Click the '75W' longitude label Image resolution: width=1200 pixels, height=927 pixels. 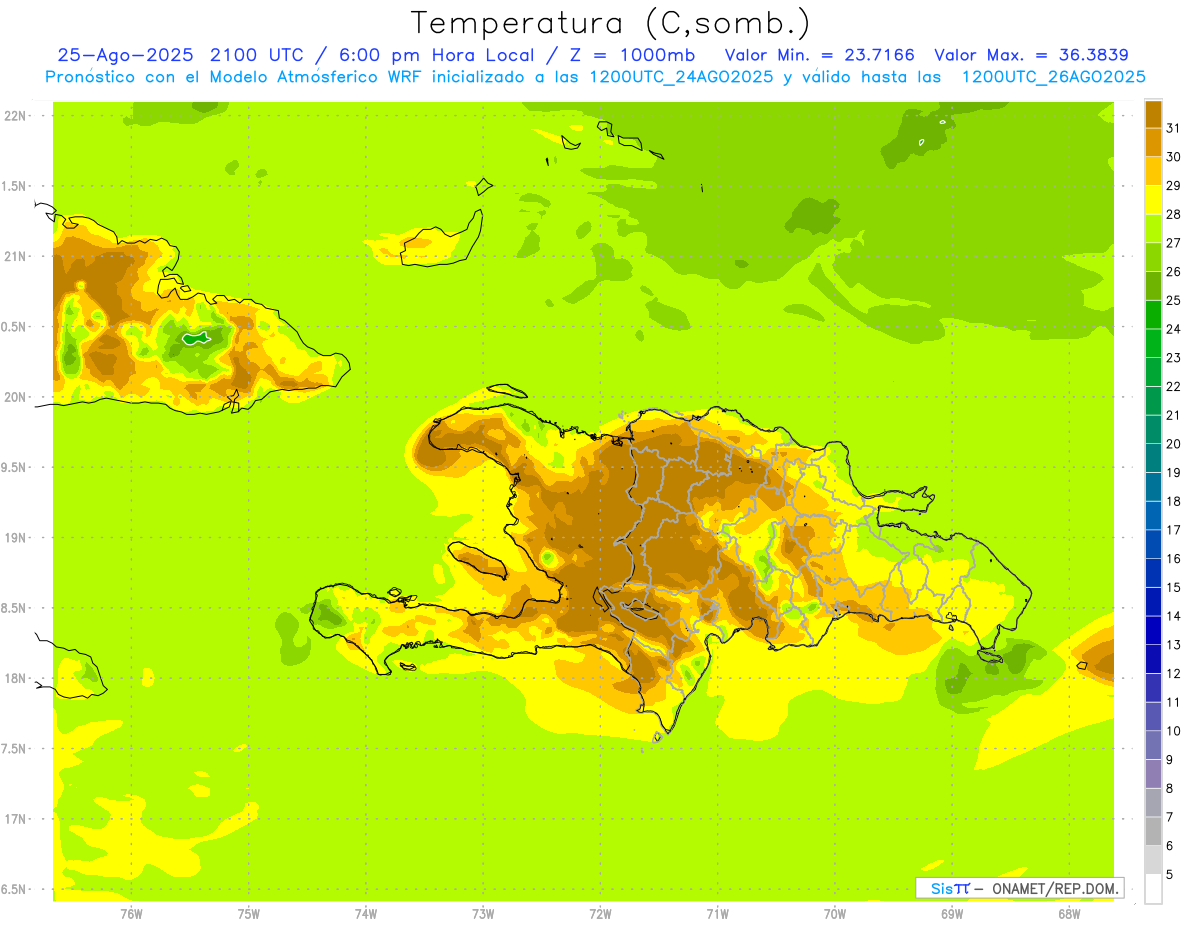pyautogui.click(x=248, y=913)
